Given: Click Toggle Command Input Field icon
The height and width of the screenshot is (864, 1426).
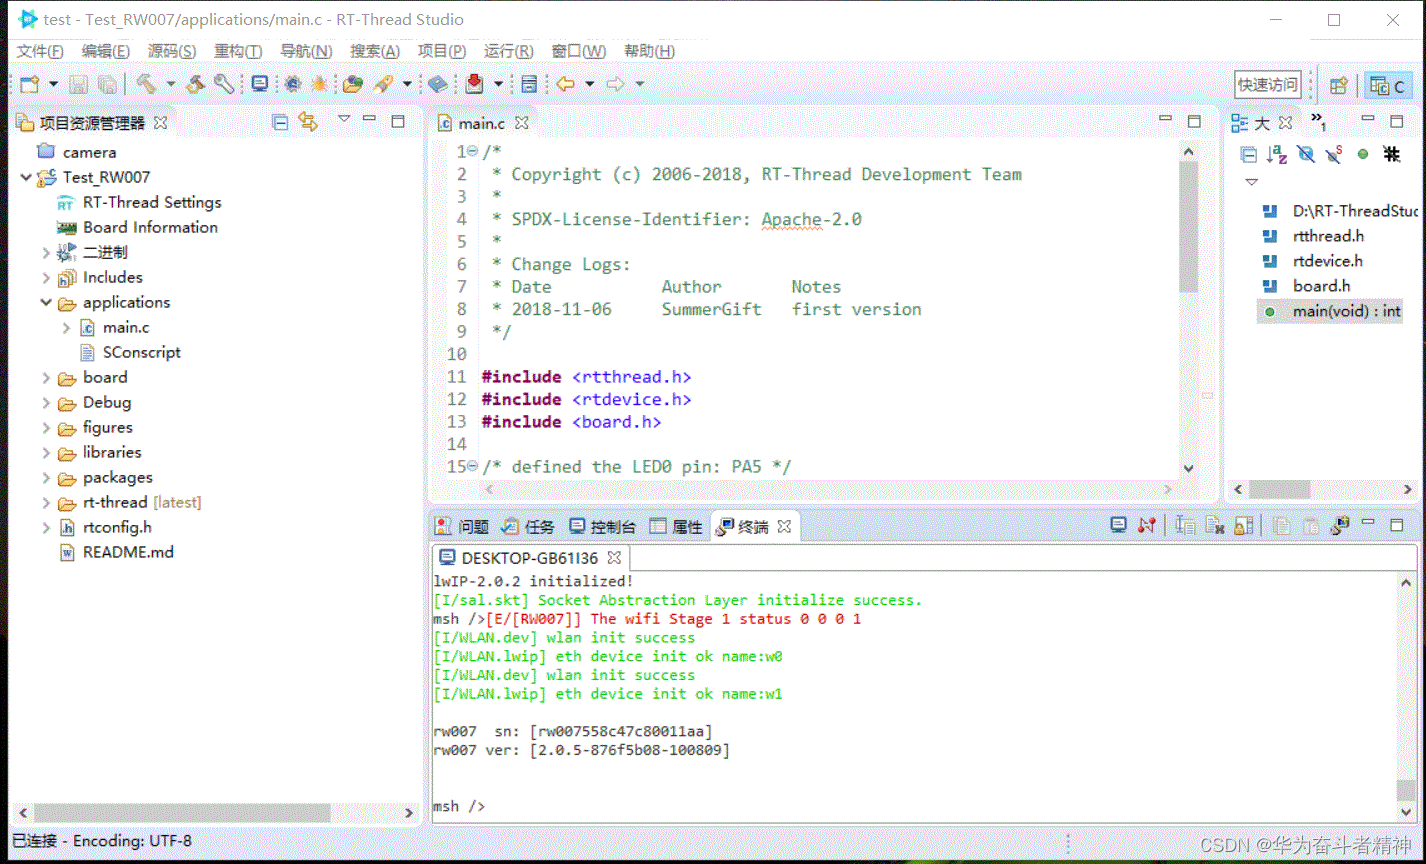Looking at the screenshot, I should (1186, 525).
